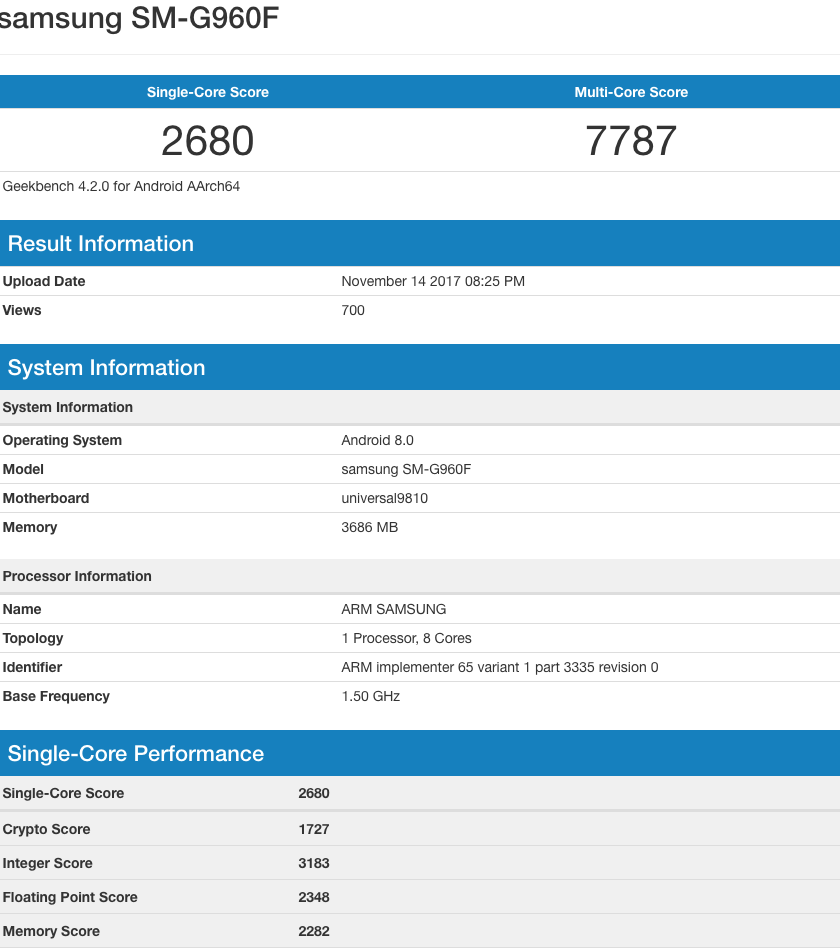Click the Single-Core Performance section header
Screen dimensions: 840x949
pos(136,754)
